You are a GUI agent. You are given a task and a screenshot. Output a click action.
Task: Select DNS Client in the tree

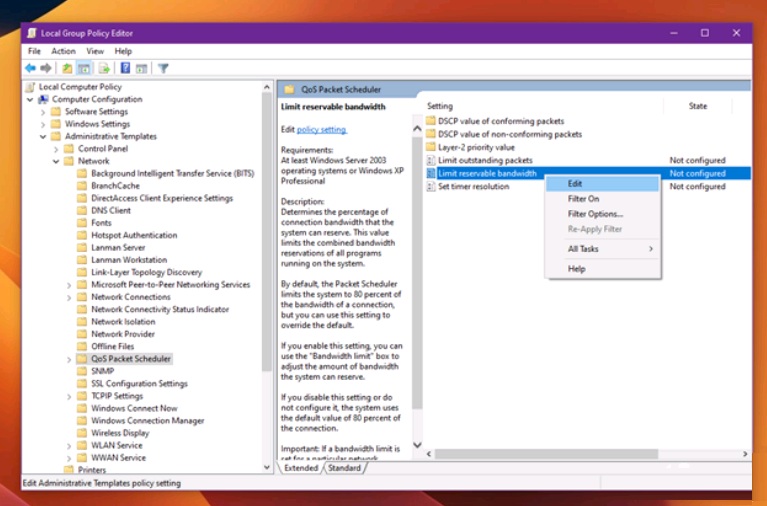[111, 210]
